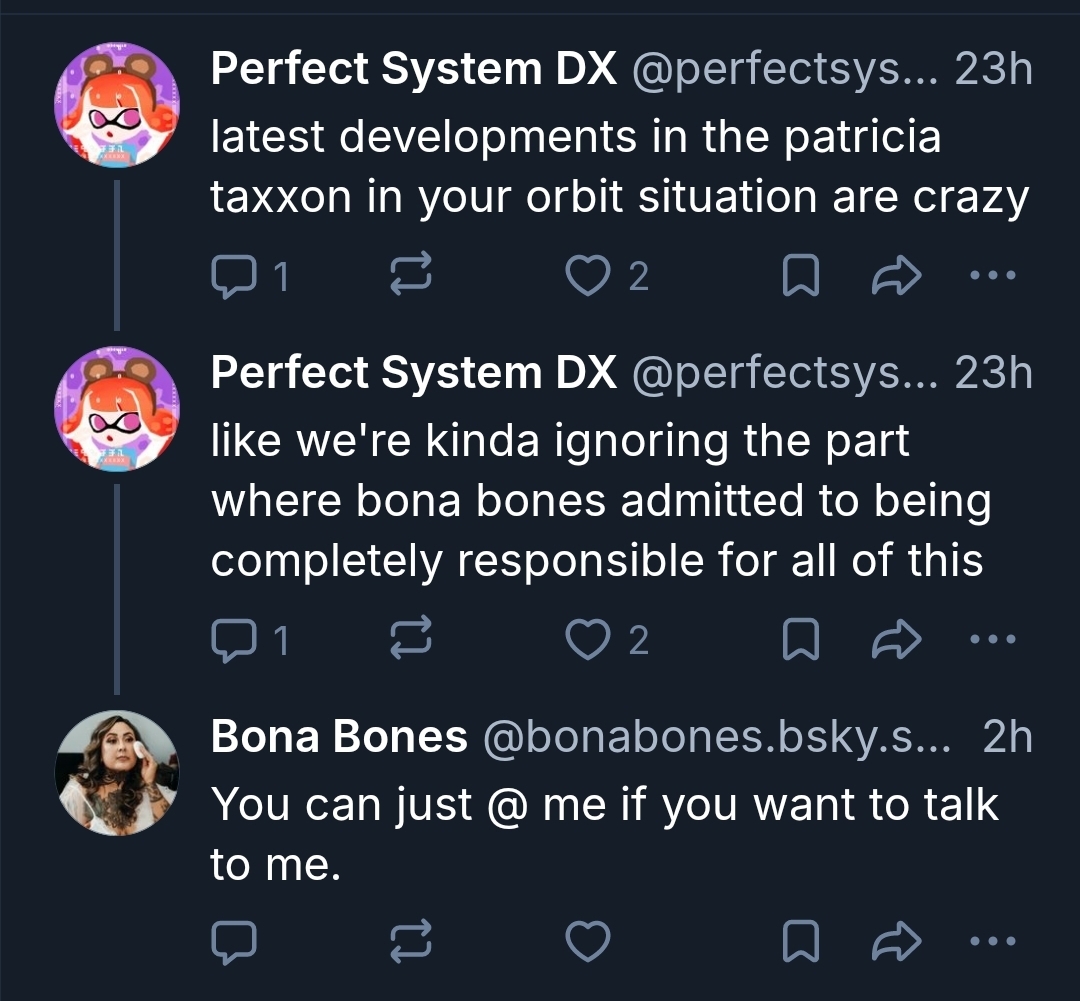Reply to Bona Bones' "@ me" post
Screen dimensions: 1080x1001
pyautogui.click(x=234, y=940)
